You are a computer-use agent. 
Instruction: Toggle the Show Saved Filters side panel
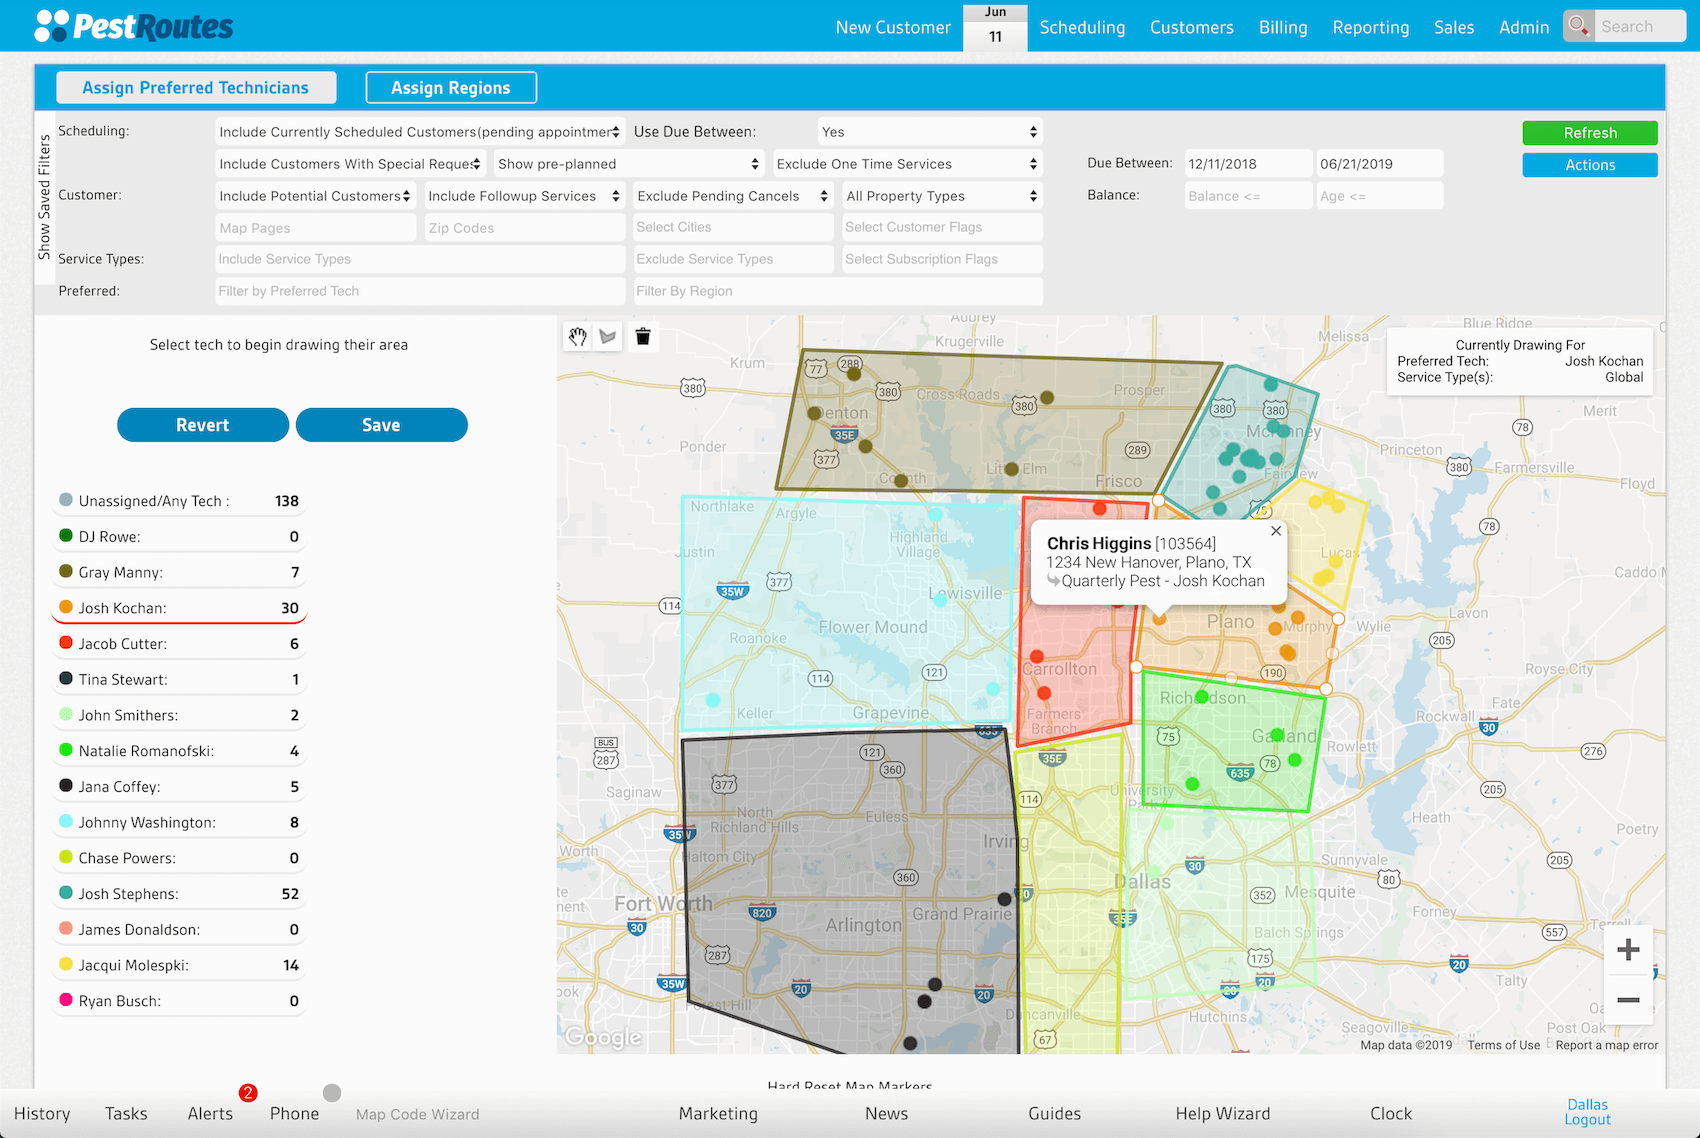pos(44,198)
